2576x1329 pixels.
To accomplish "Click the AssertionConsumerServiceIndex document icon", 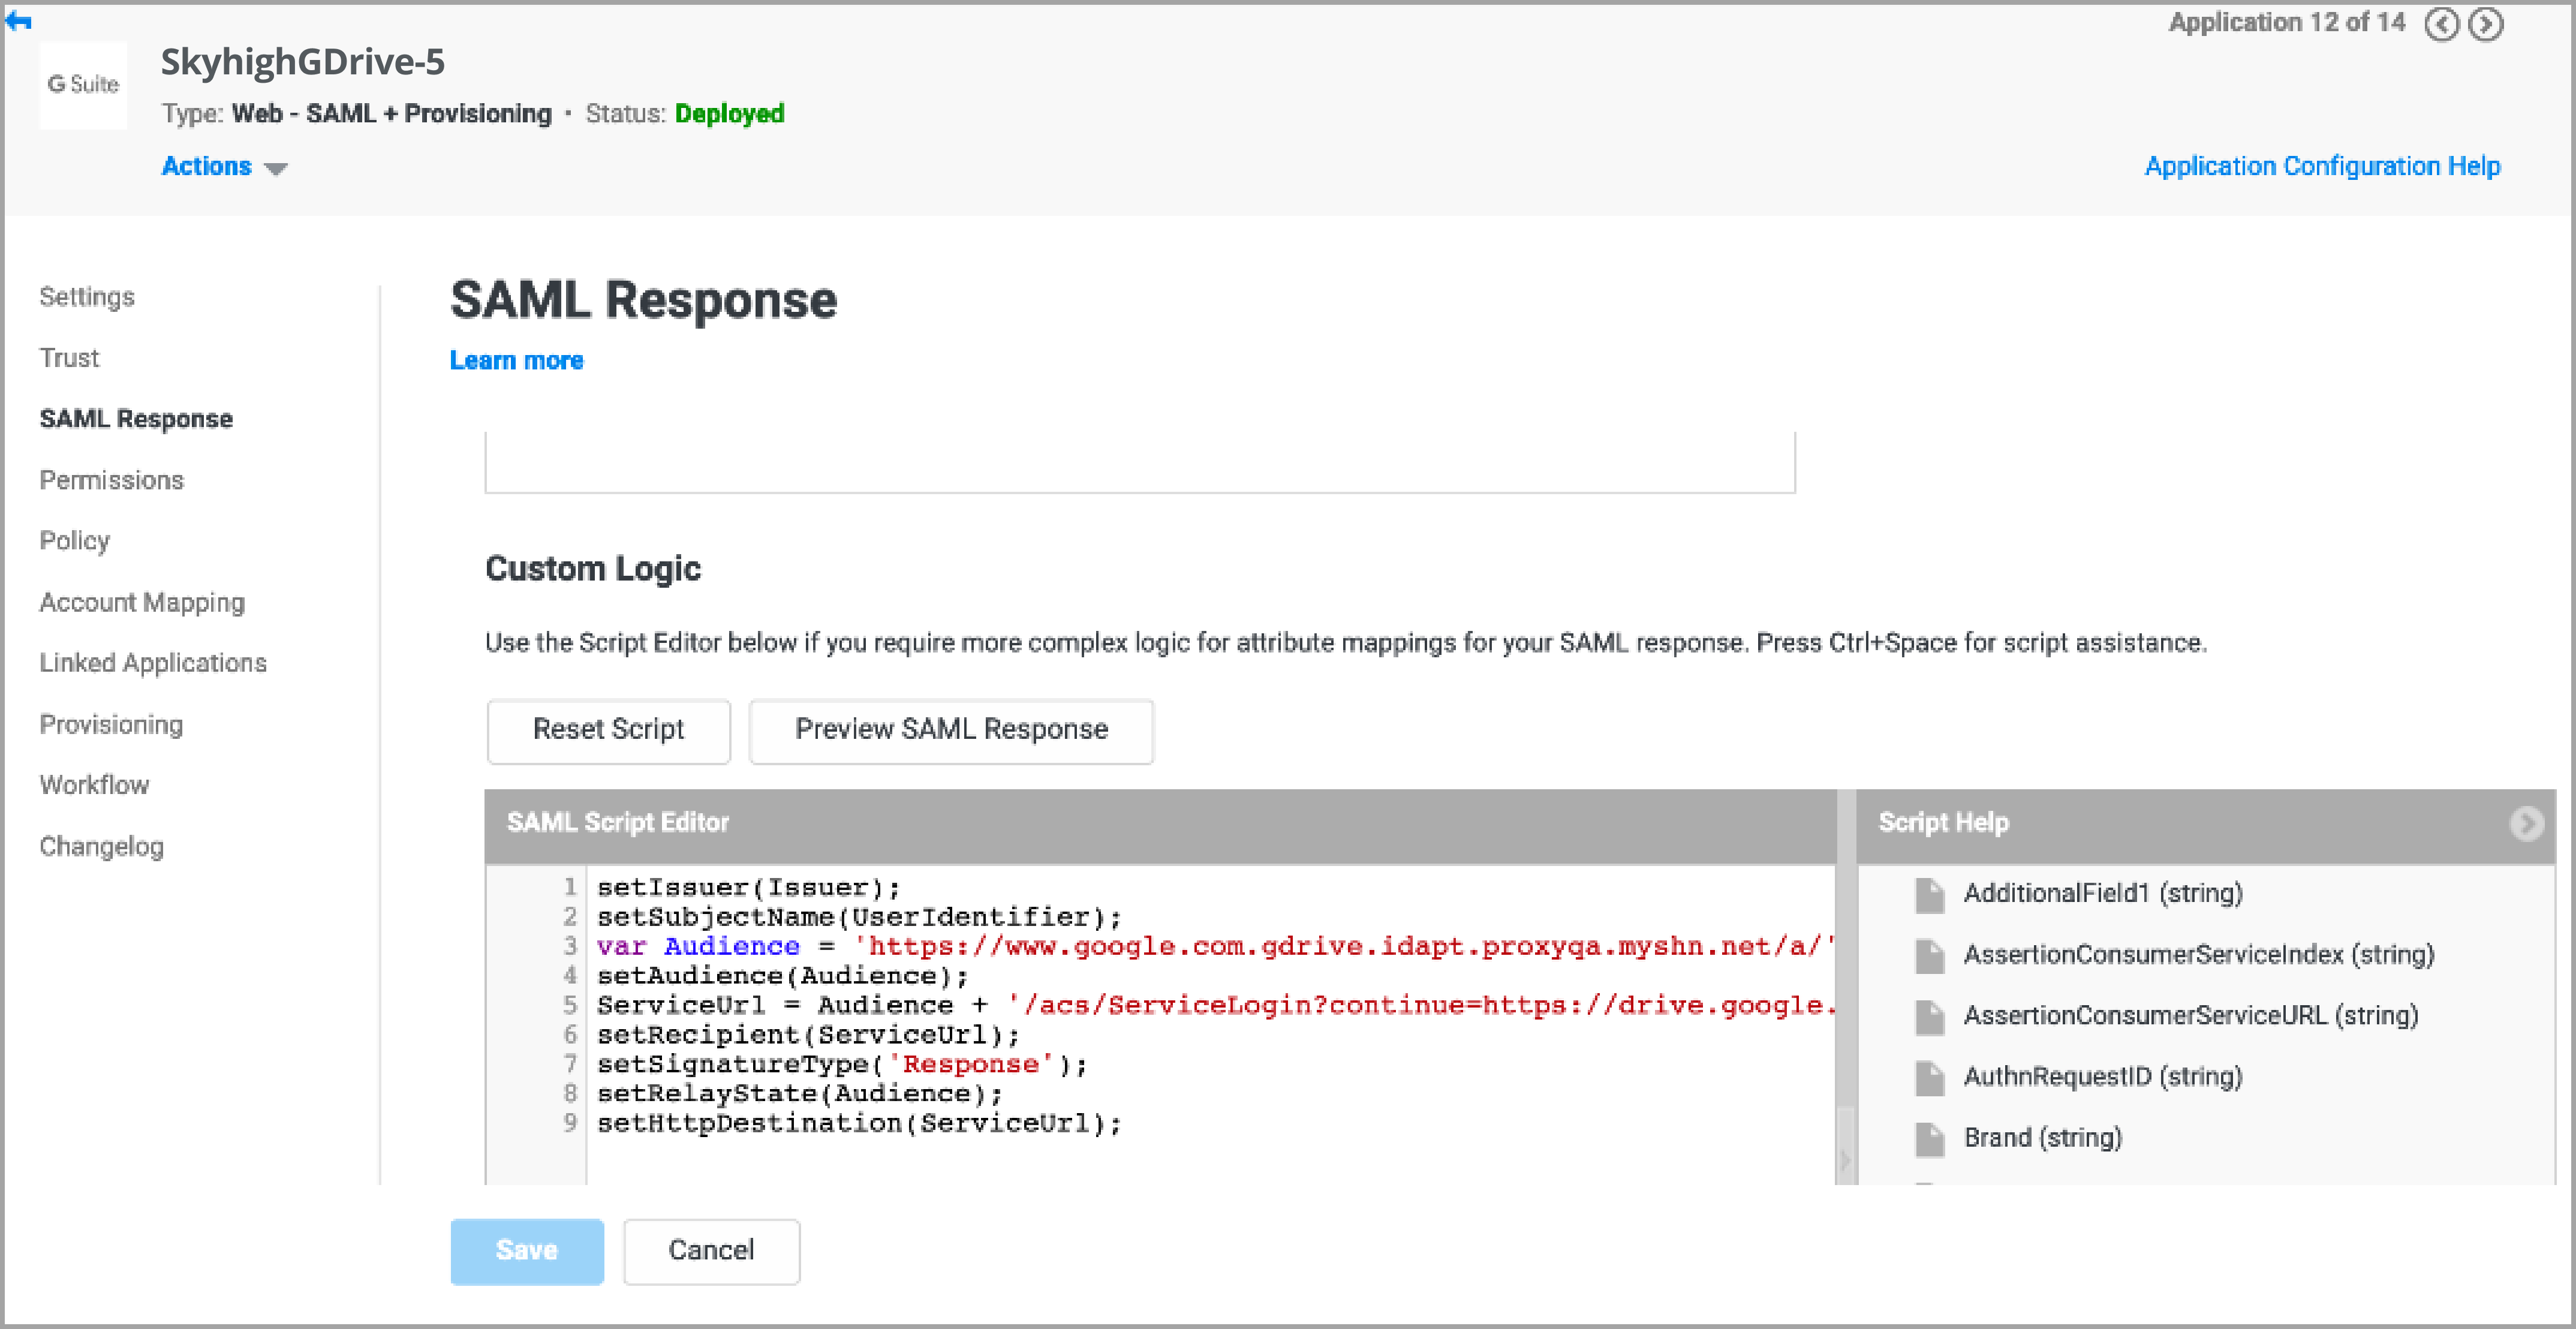I will pyautogui.click(x=1929, y=955).
